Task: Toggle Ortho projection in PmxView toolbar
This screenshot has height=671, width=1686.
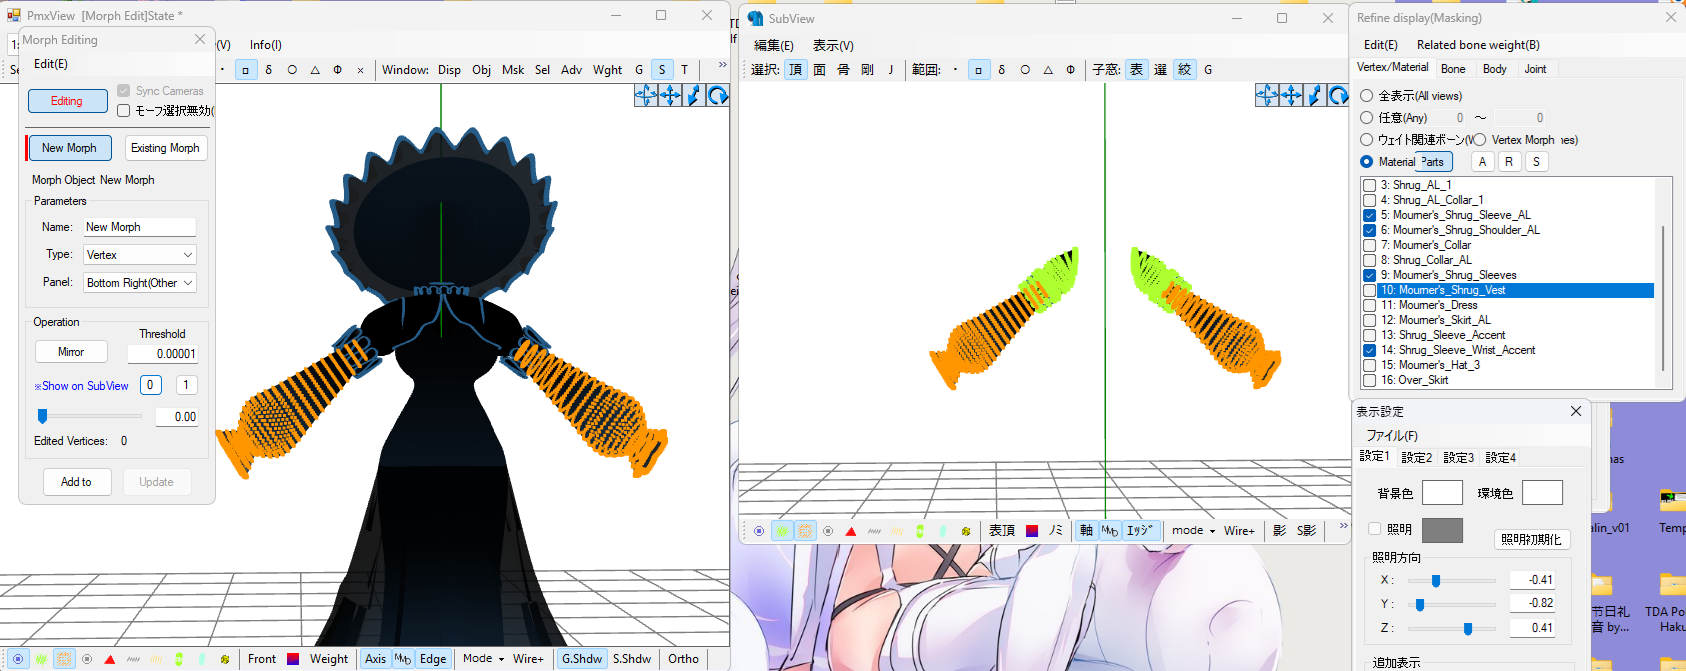Action: (684, 659)
